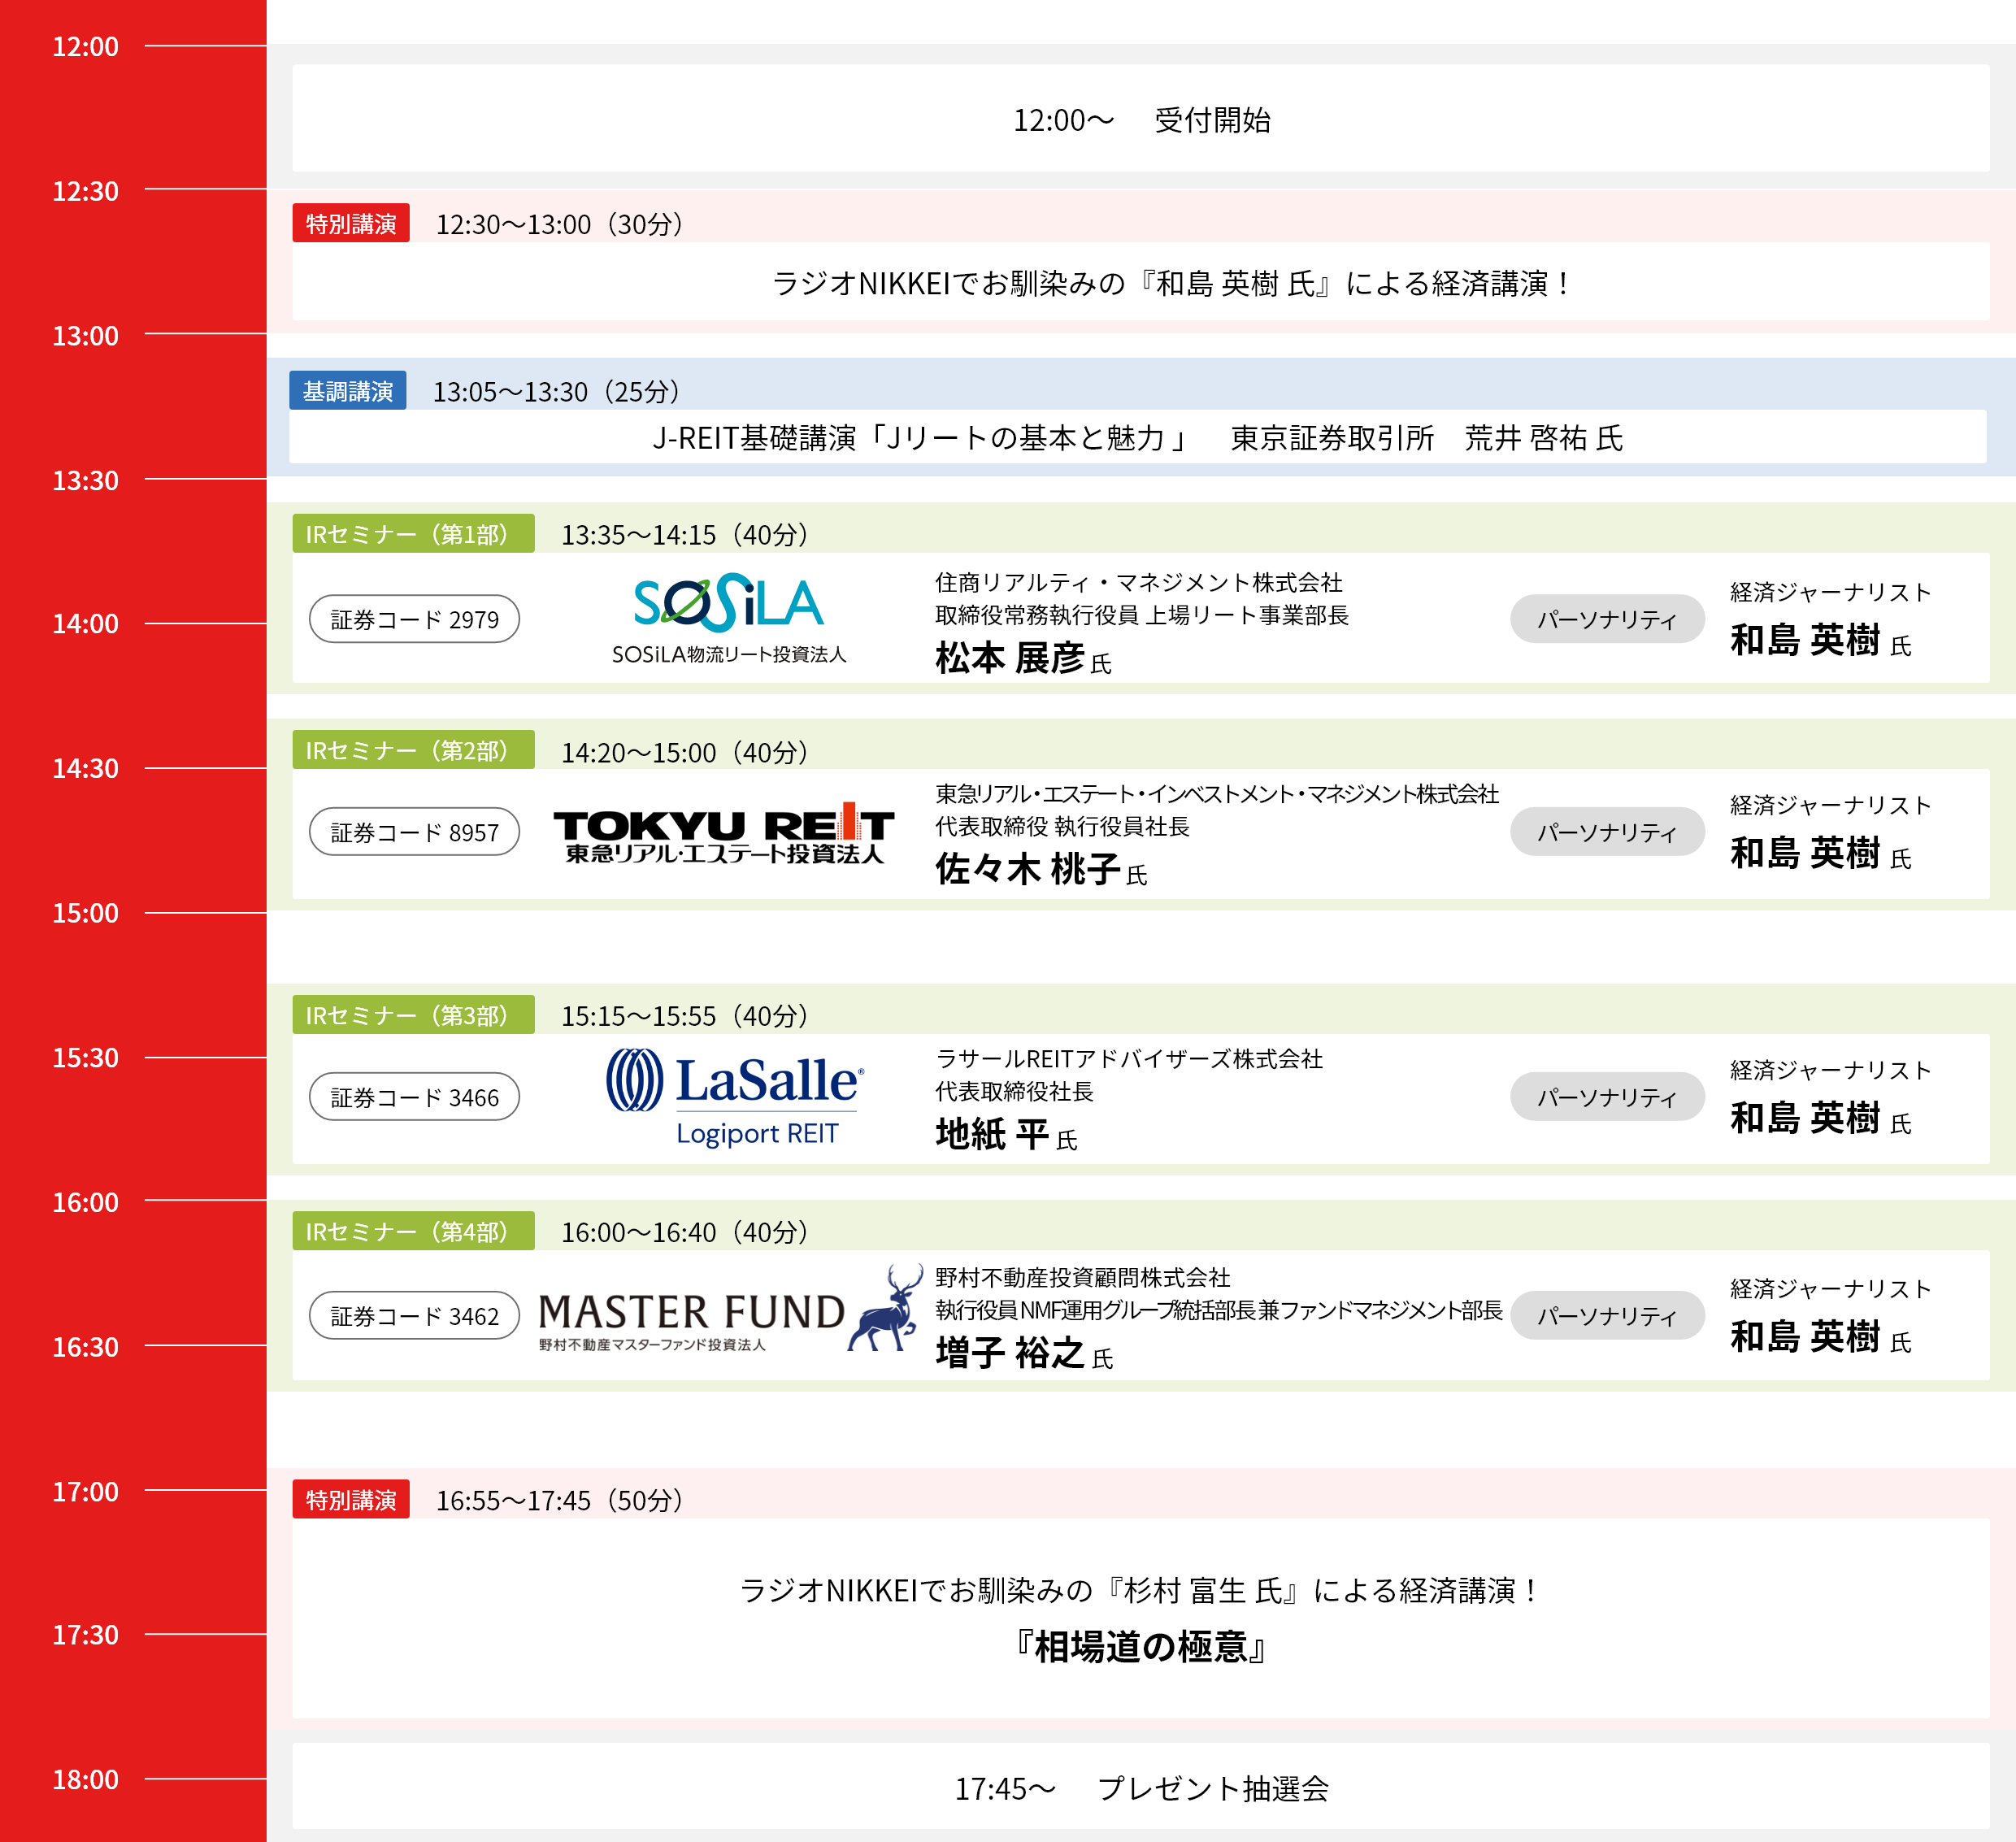Click the 執行役員NMF運用グループ統括部長 title line
The image size is (2016, 1842).
tap(1219, 1310)
